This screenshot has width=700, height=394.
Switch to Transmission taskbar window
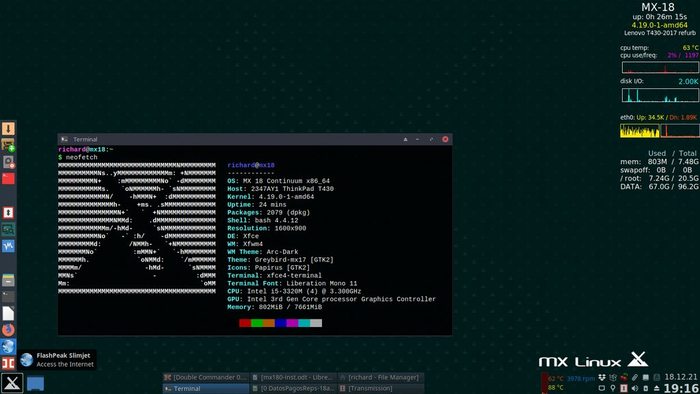(x=380, y=389)
